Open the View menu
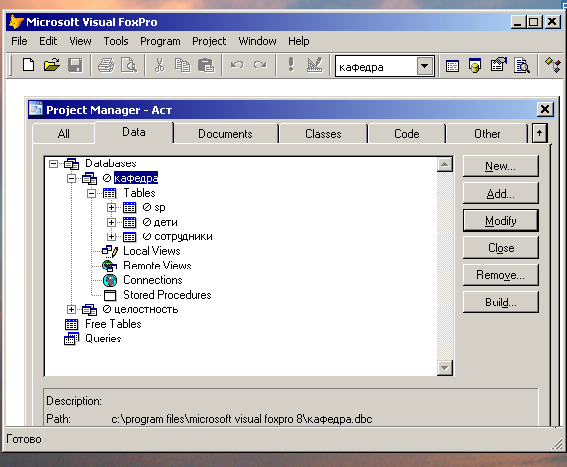 tap(80, 41)
